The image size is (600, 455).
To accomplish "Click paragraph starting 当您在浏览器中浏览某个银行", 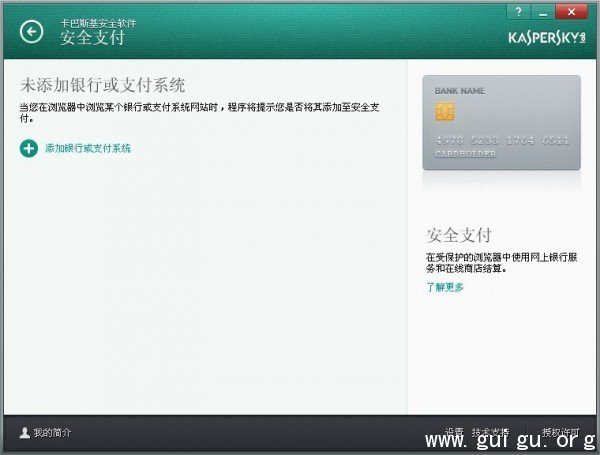I will pos(199,113).
